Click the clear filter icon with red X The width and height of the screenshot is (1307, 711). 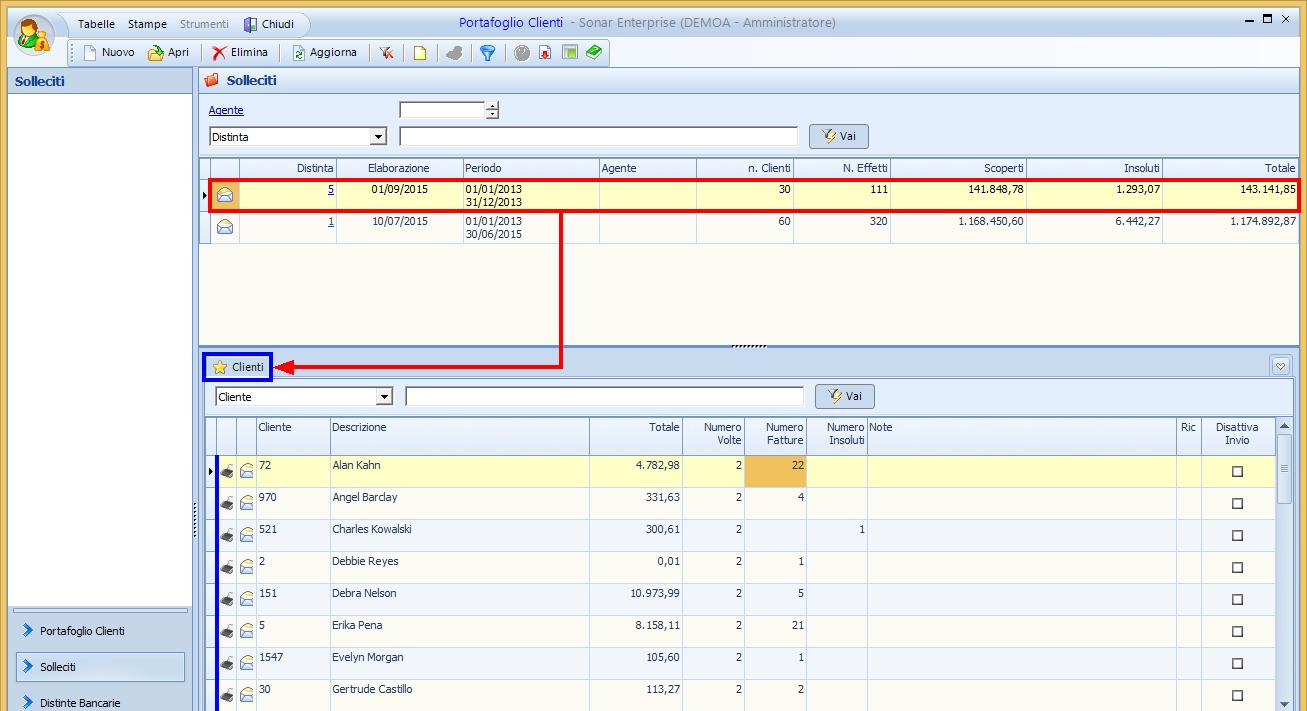click(x=386, y=53)
